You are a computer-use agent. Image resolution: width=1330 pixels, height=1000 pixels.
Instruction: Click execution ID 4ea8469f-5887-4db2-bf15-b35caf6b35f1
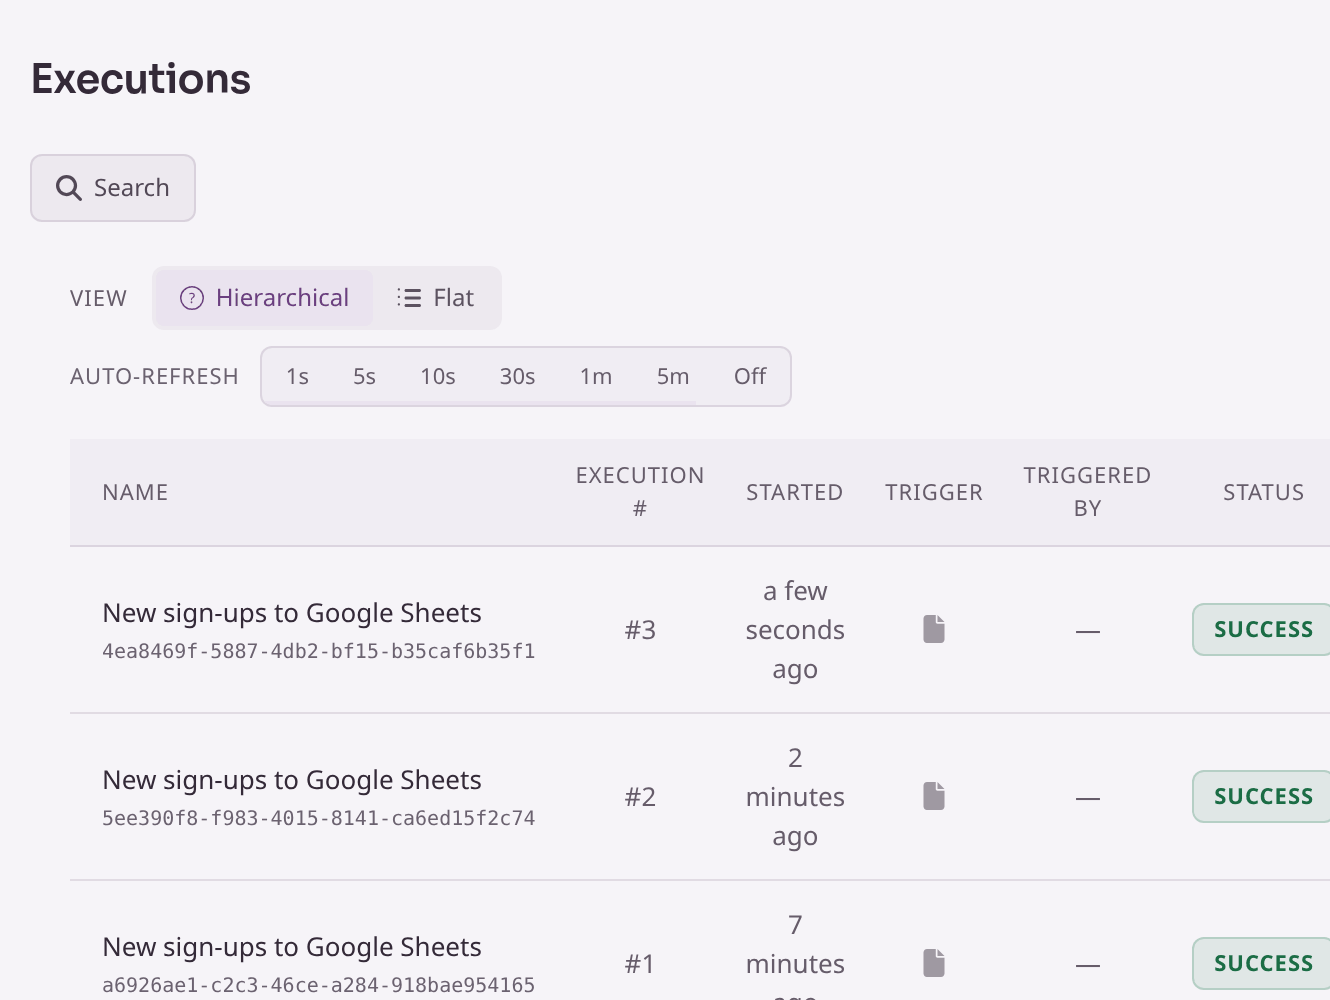click(x=319, y=652)
